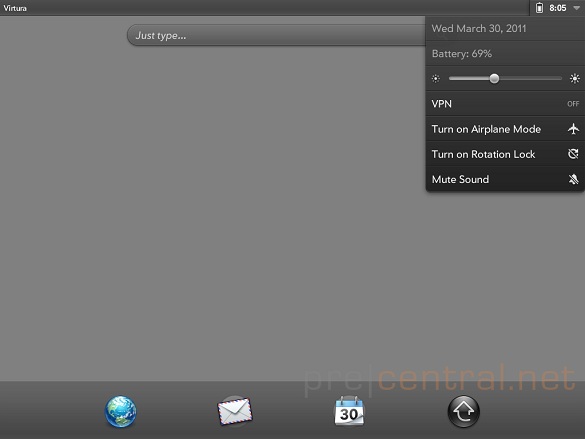Click the high brightness sun icon
The height and width of the screenshot is (439, 585).
pyautogui.click(x=575, y=79)
